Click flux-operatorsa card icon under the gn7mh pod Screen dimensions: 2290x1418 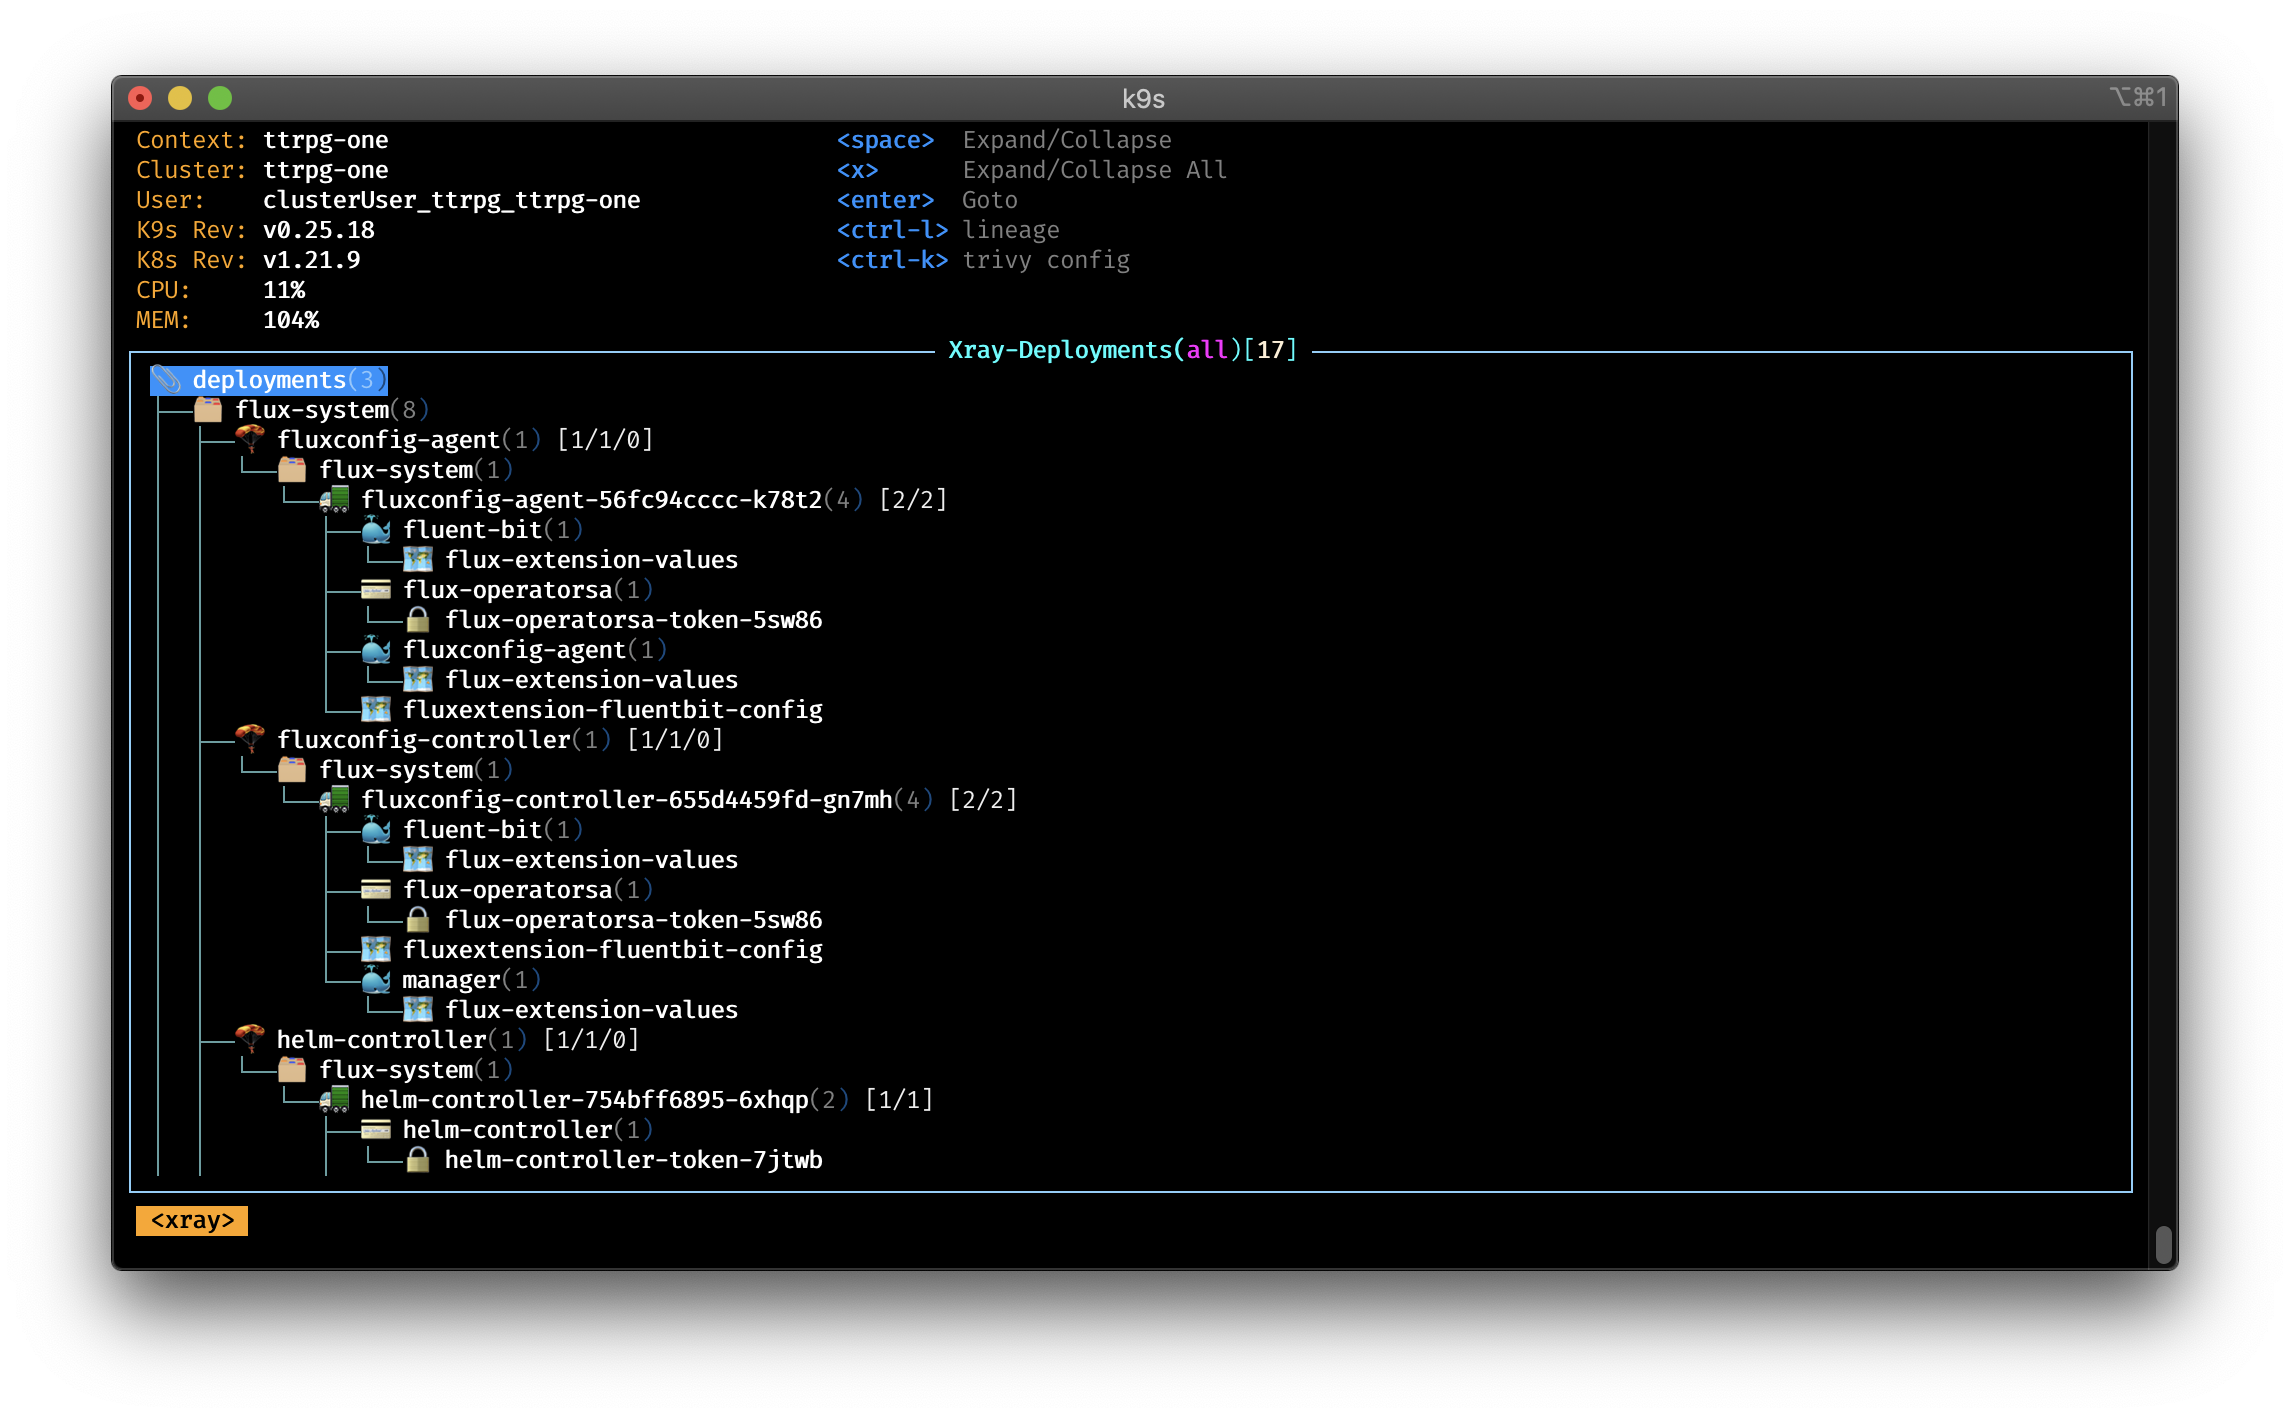(376, 890)
